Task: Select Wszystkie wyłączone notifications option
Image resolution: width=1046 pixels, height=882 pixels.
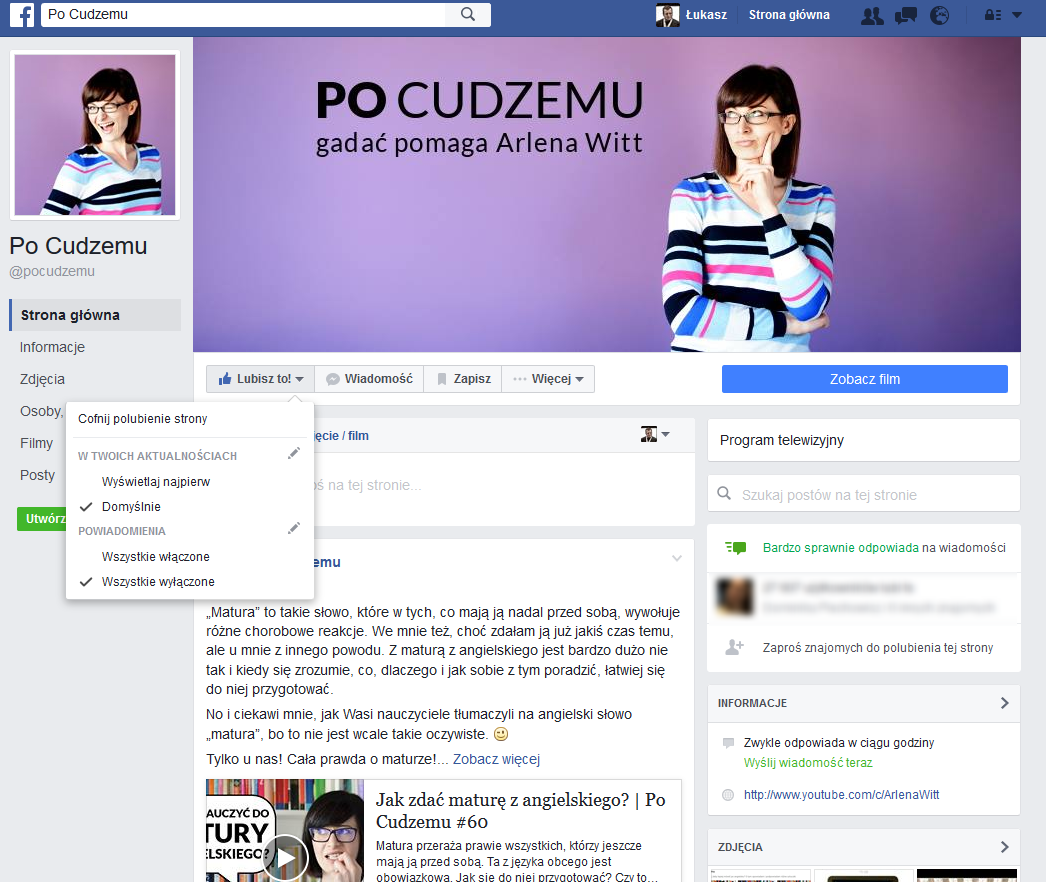Action: (158, 582)
